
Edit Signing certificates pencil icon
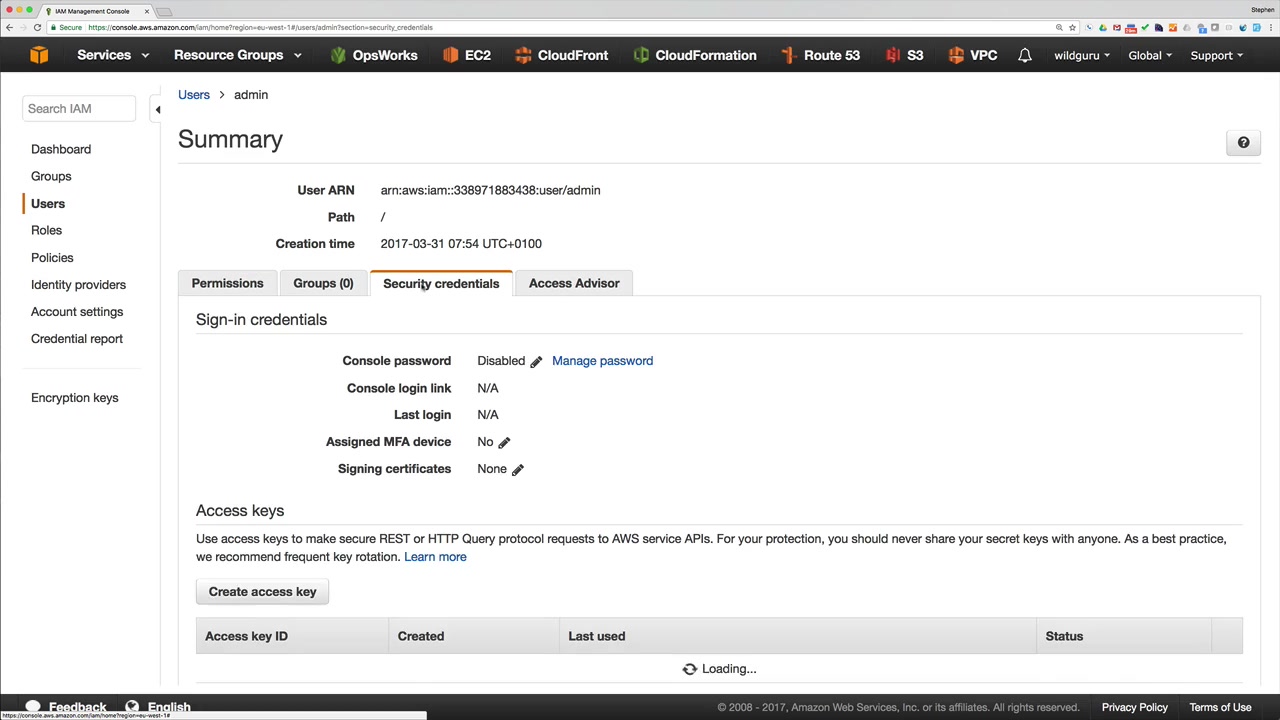click(518, 469)
